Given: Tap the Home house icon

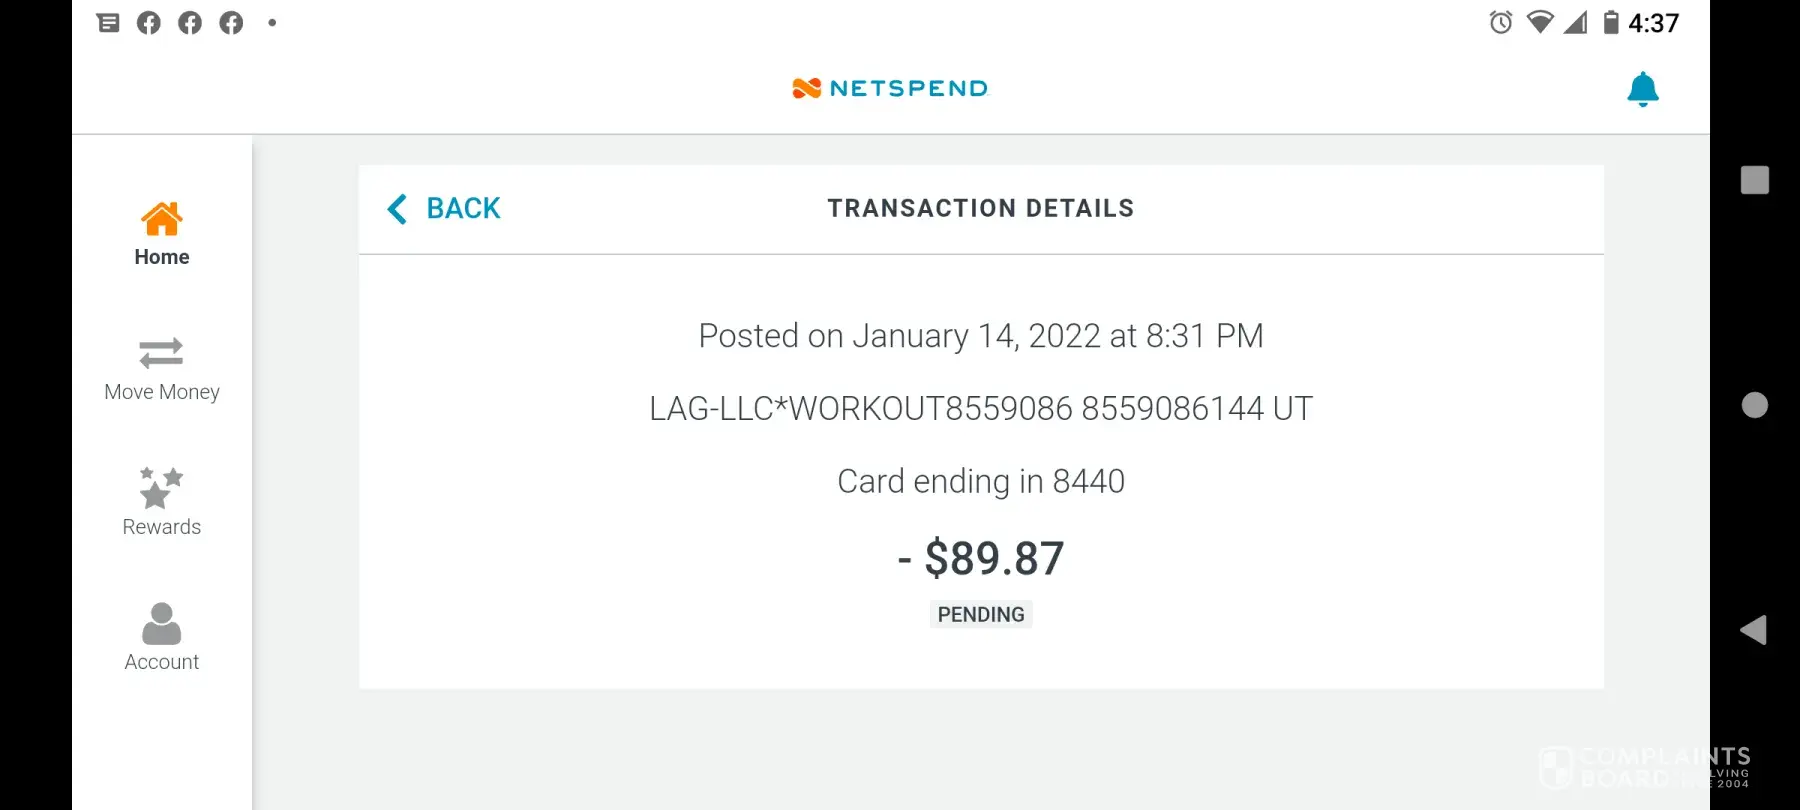Looking at the screenshot, I should coord(161,218).
